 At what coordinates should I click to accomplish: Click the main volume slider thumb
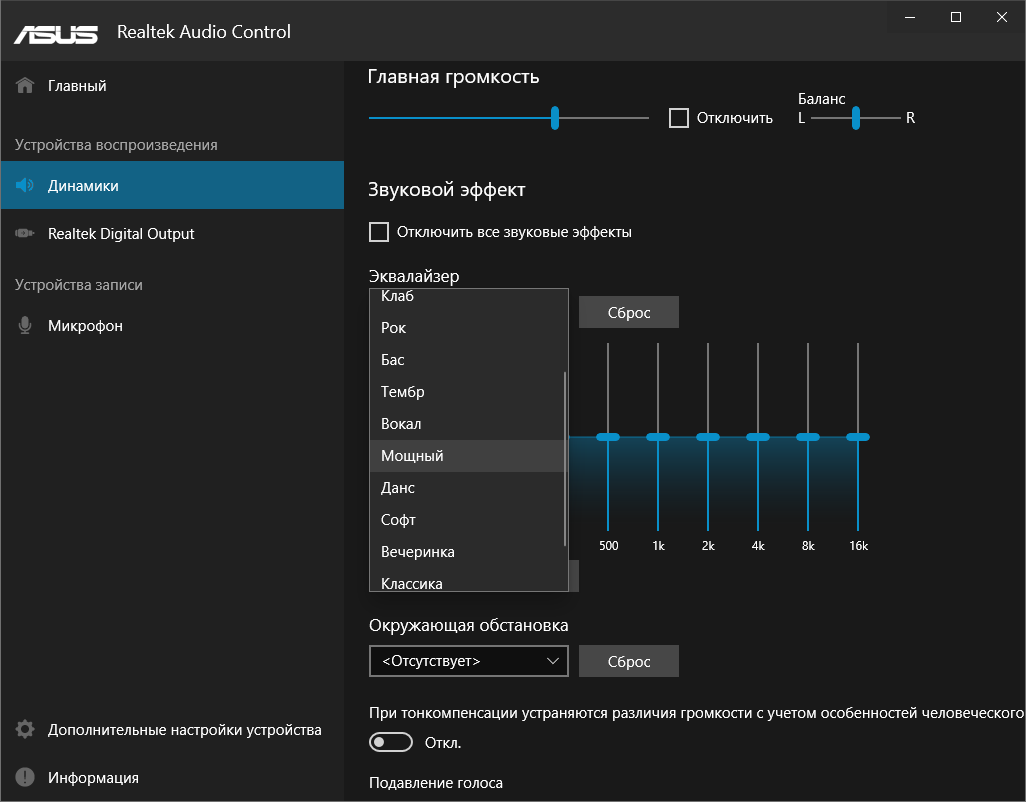(x=554, y=118)
